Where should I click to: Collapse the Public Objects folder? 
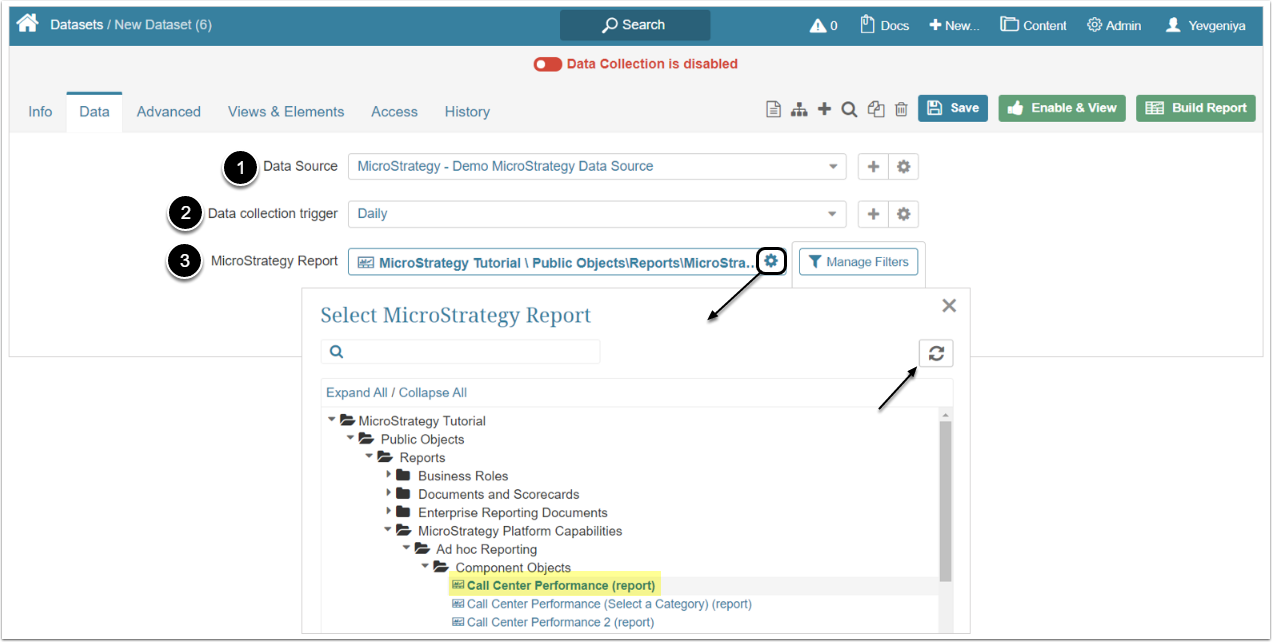pyautogui.click(x=350, y=439)
